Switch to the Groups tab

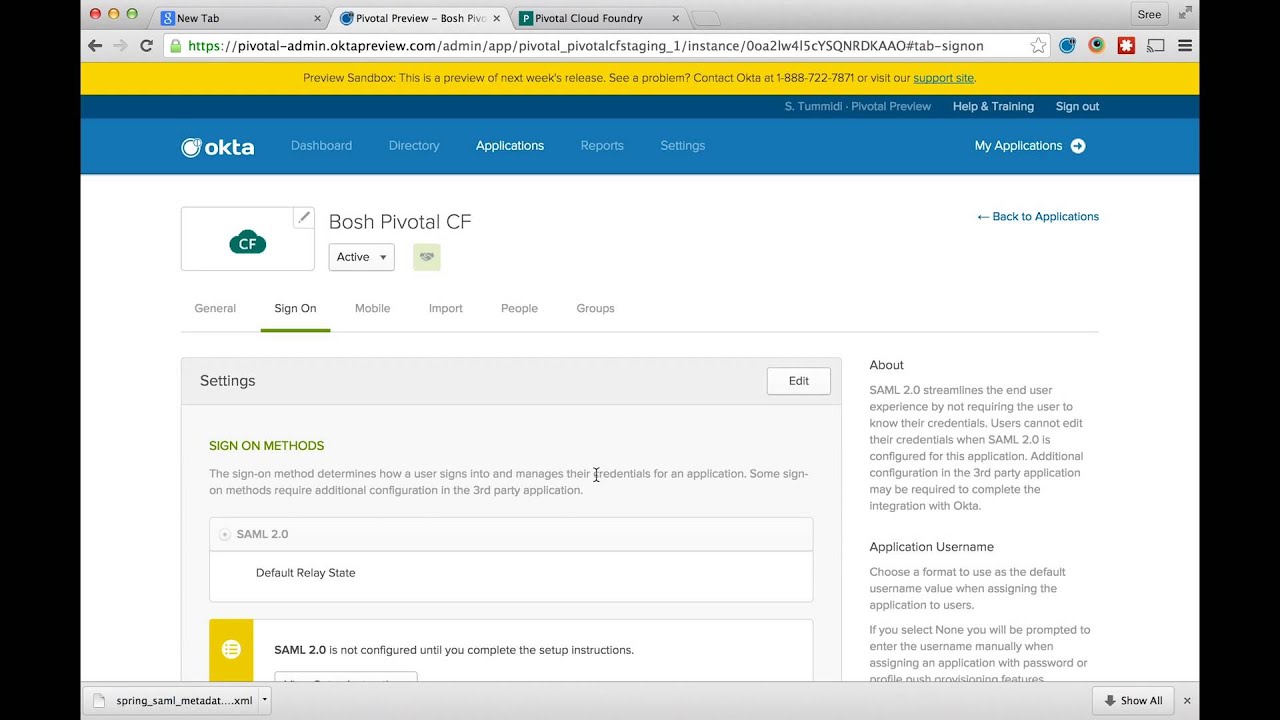click(x=595, y=308)
